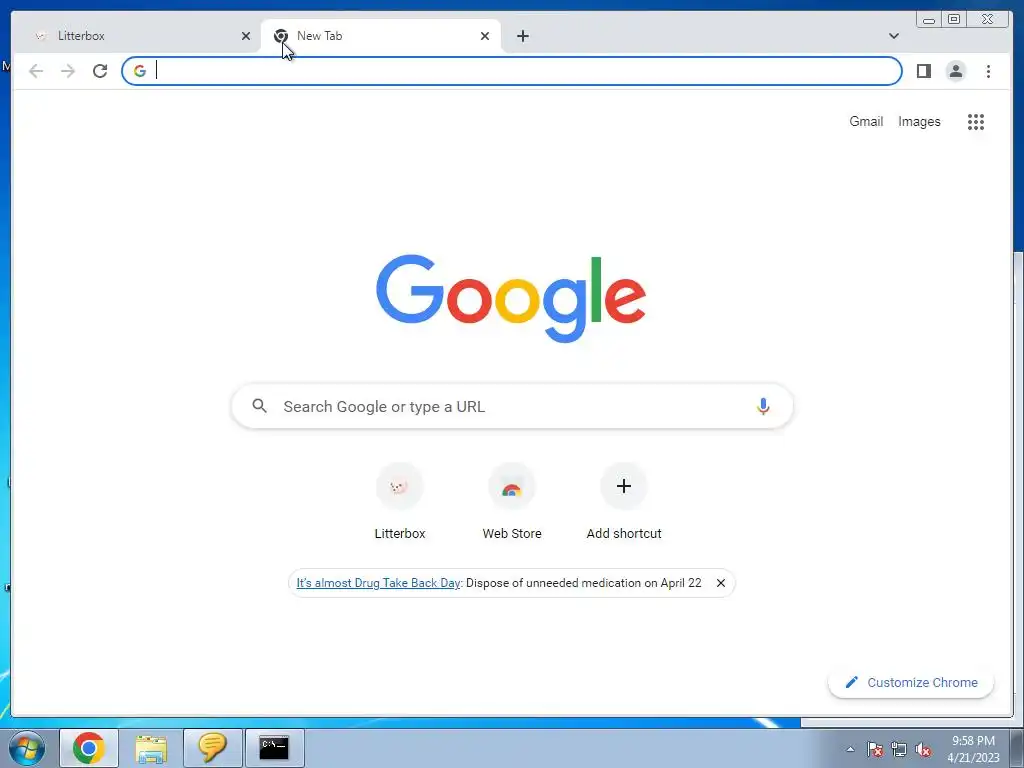
Task: Click Action Center flag icon
Action: (875, 749)
